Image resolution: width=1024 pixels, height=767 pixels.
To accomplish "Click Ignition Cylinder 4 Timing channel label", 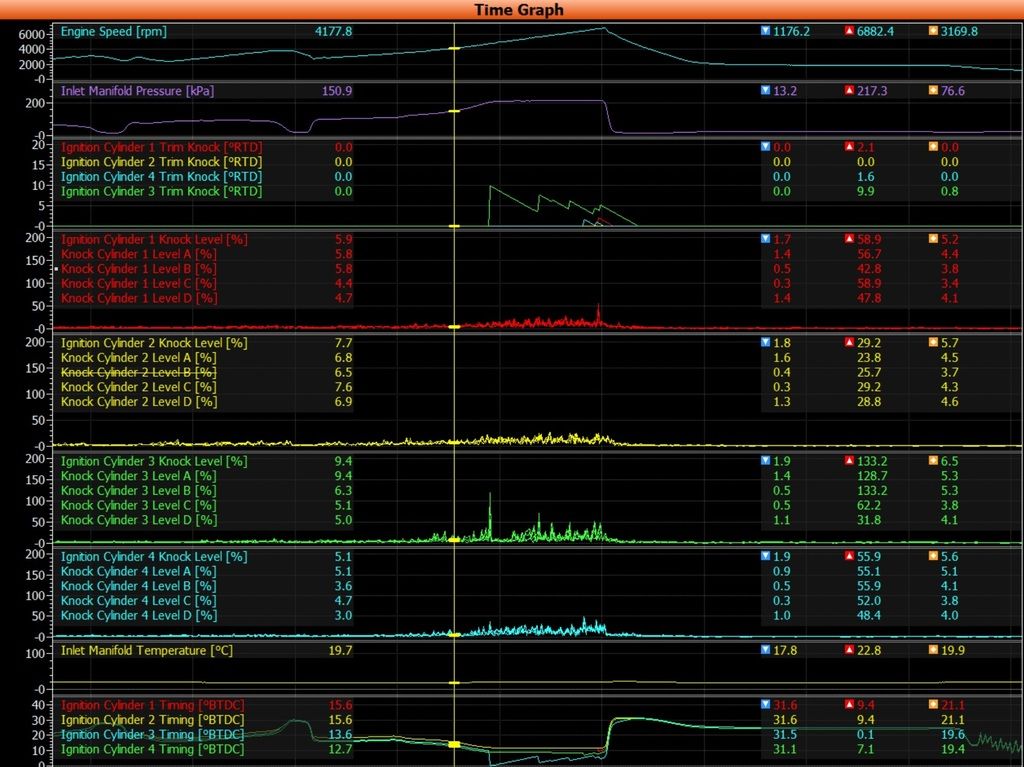I will [x=152, y=749].
